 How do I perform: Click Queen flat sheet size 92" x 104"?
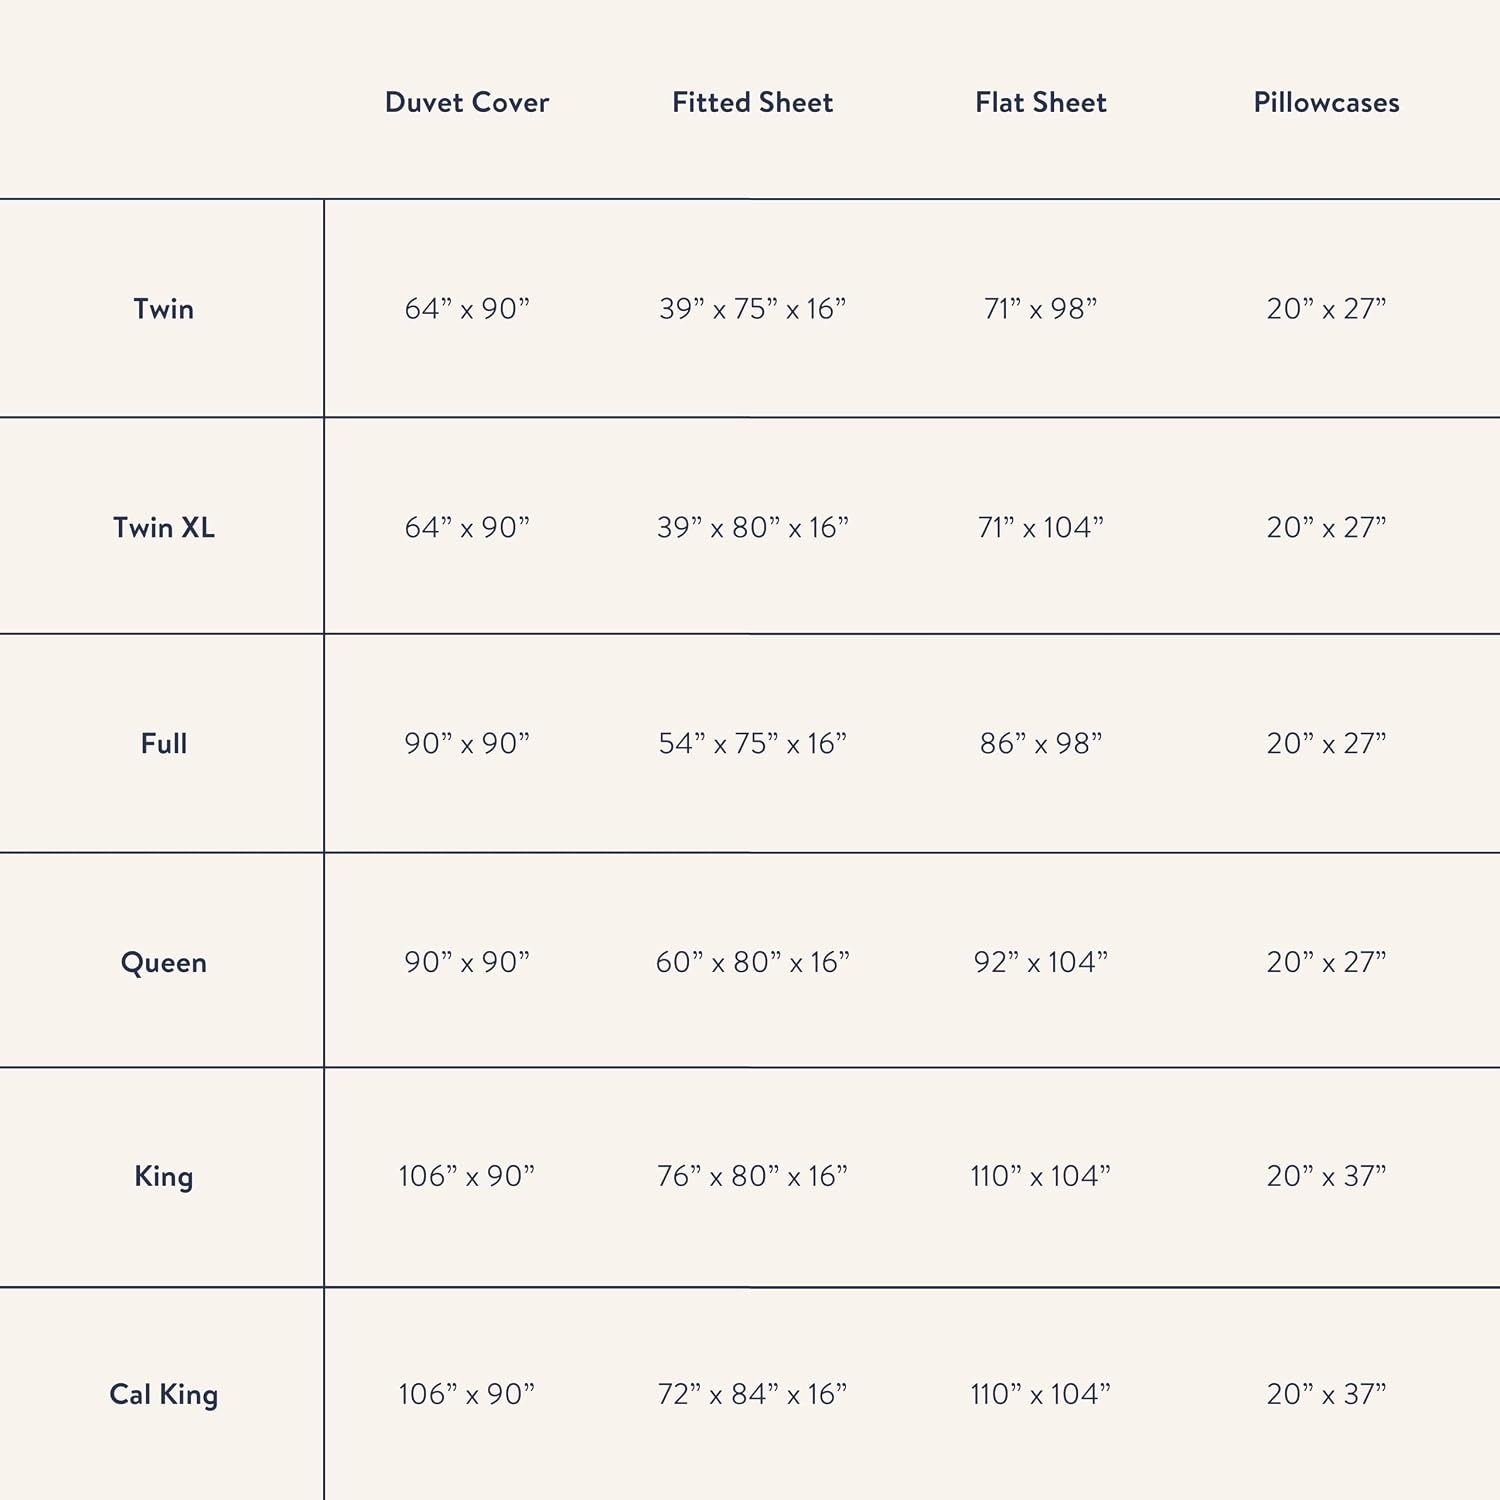(x=1041, y=962)
